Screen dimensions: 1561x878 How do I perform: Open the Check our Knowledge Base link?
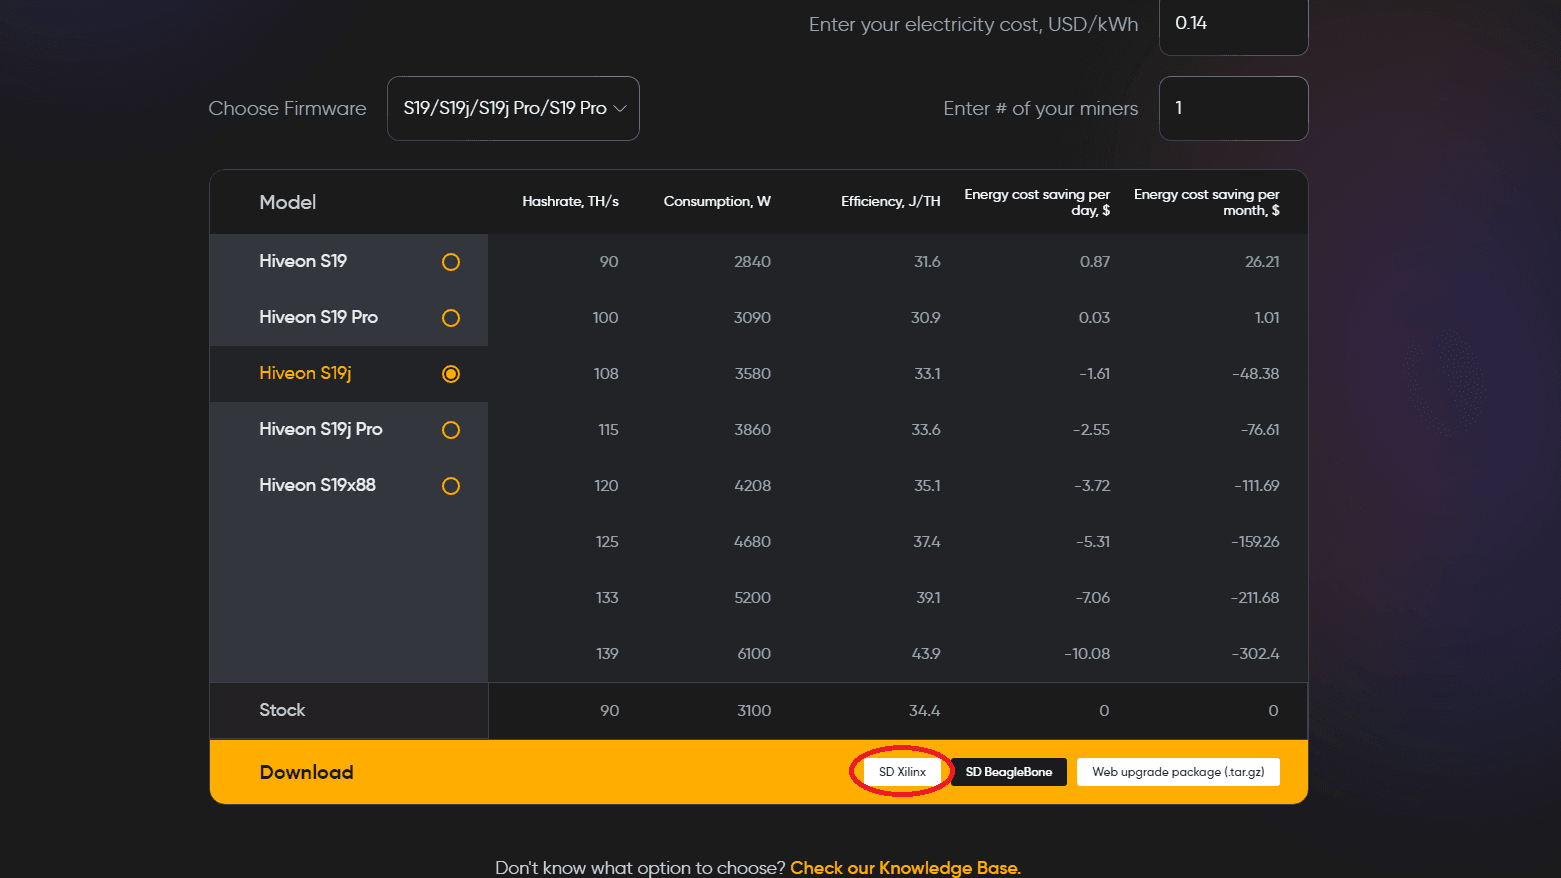tap(905, 867)
